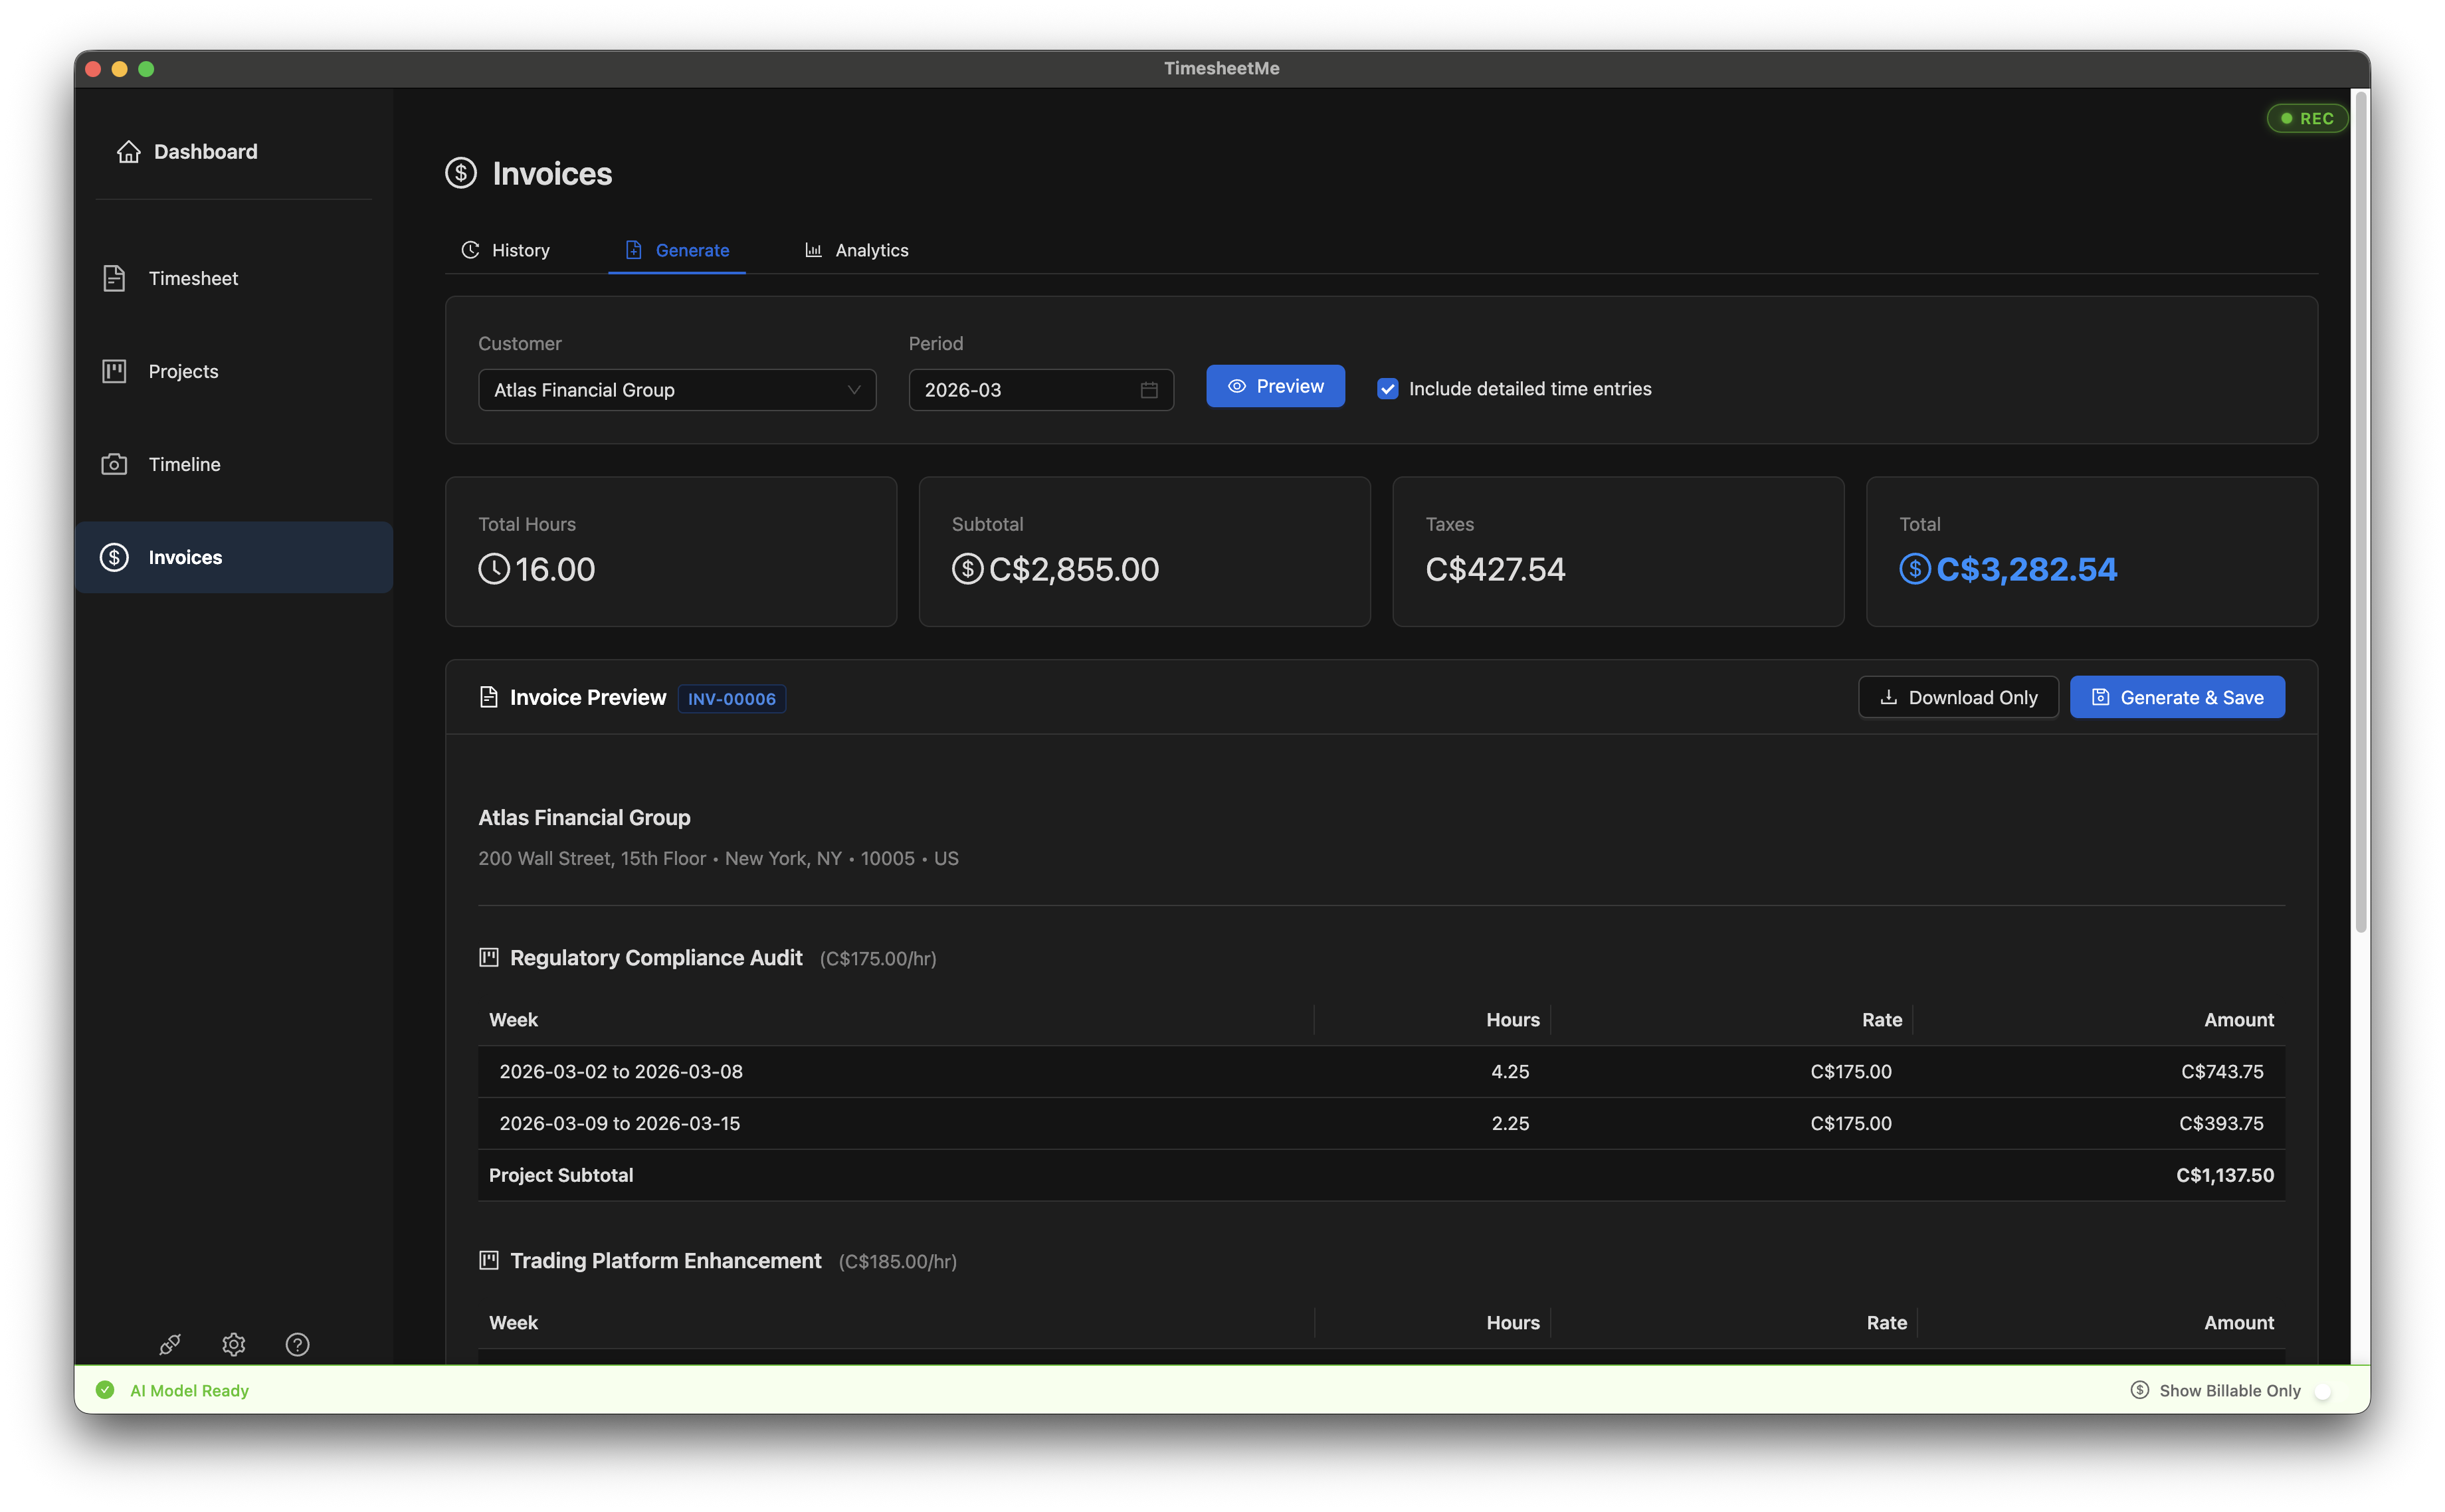The image size is (2445, 1512).
Task: Click the Period 2026-03 input field
Action: coord(1020,390)
